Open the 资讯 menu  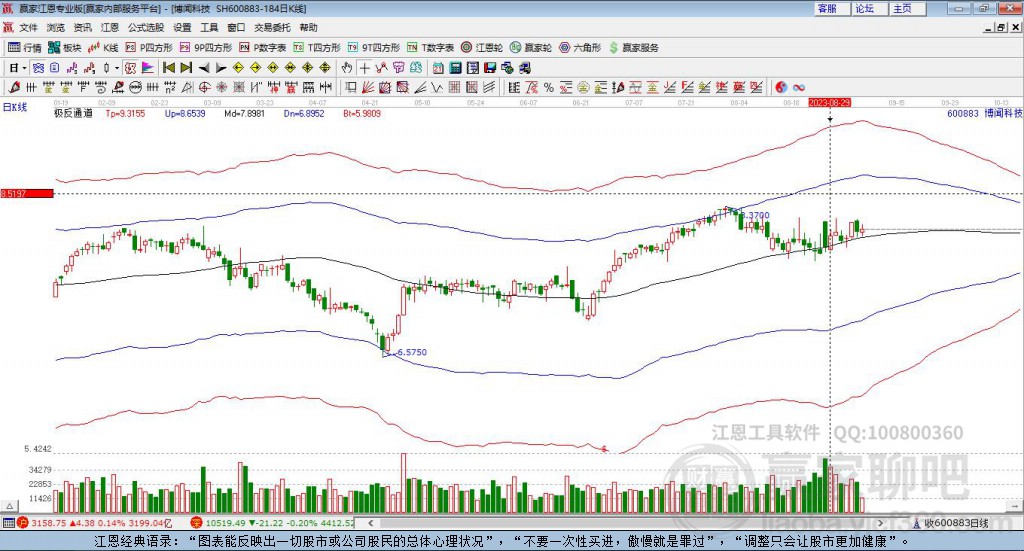pyautogui.click(x=82, y=27)
